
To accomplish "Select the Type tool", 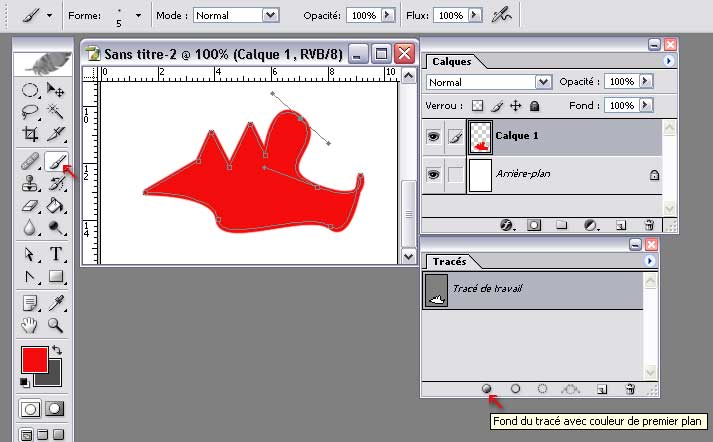I will point(55,254).
